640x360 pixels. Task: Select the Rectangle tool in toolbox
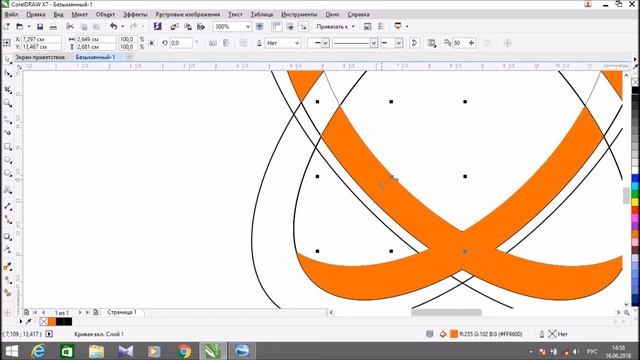[7, 147]
